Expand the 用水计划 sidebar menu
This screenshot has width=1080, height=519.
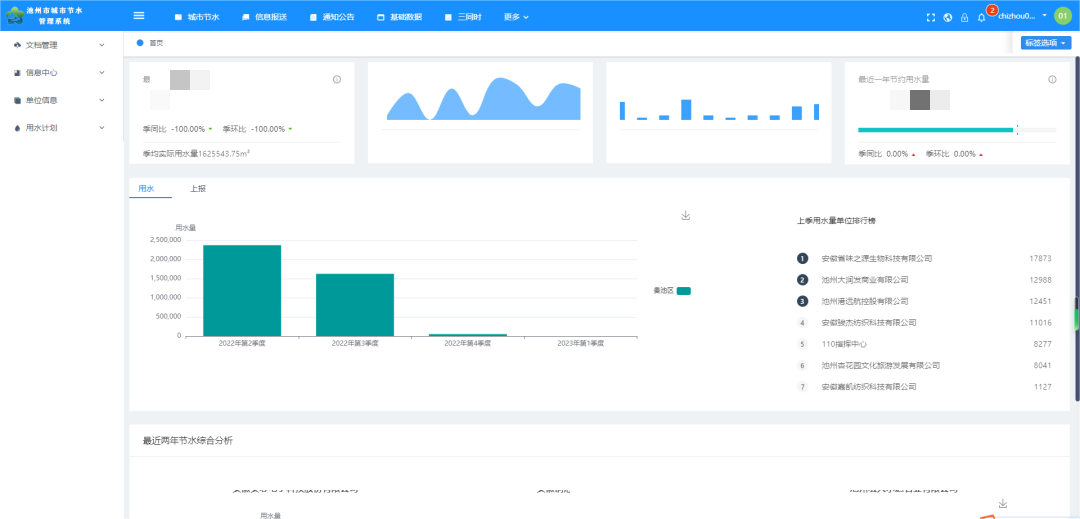(60, 127)
